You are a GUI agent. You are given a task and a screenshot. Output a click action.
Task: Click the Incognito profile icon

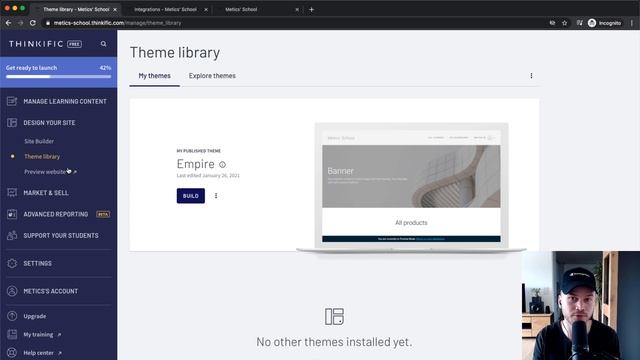pyautogui.click(x=592, y=23)
